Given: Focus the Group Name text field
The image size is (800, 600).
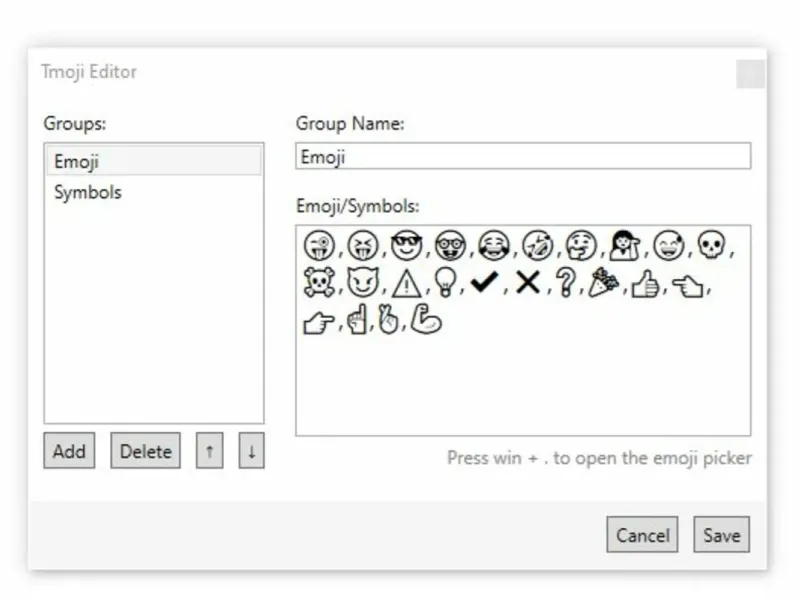Looking at the screenshot, I should click(523, 157).
